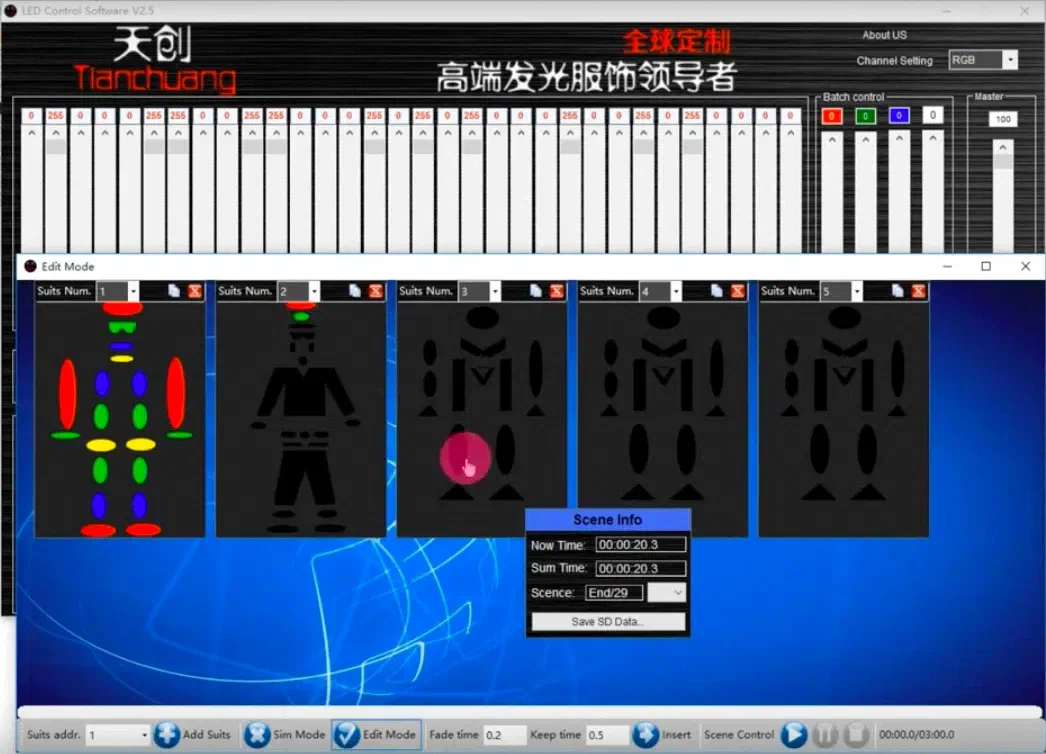The height and width of the screenshot is (754, 1046).
Task: Select blue Batch control swatch
Action: click(899, 115)
